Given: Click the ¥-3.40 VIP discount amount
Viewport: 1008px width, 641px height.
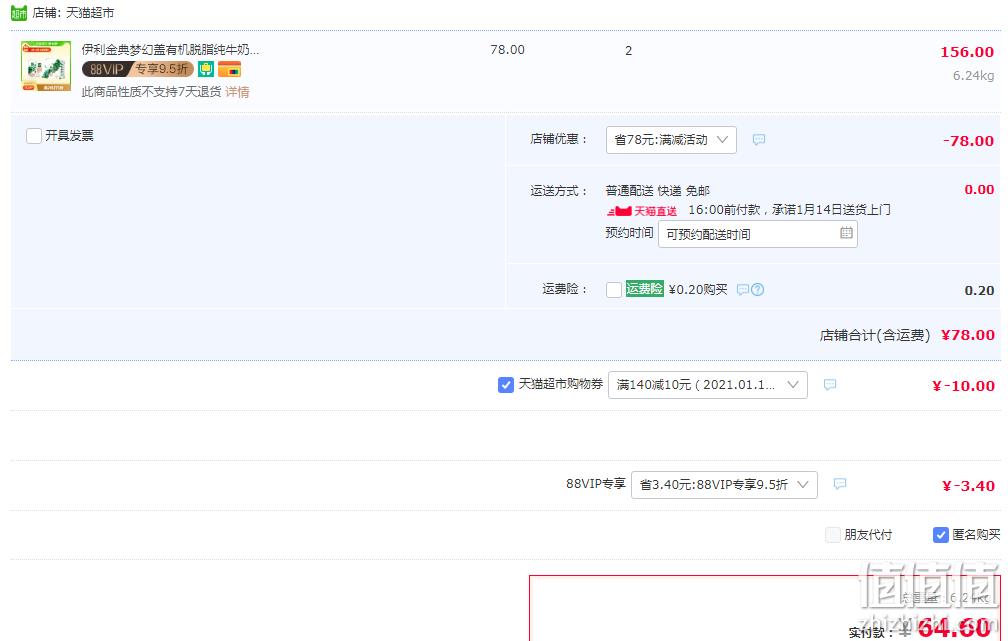Looking at the screenshot, I should click(x=968, y=485).
